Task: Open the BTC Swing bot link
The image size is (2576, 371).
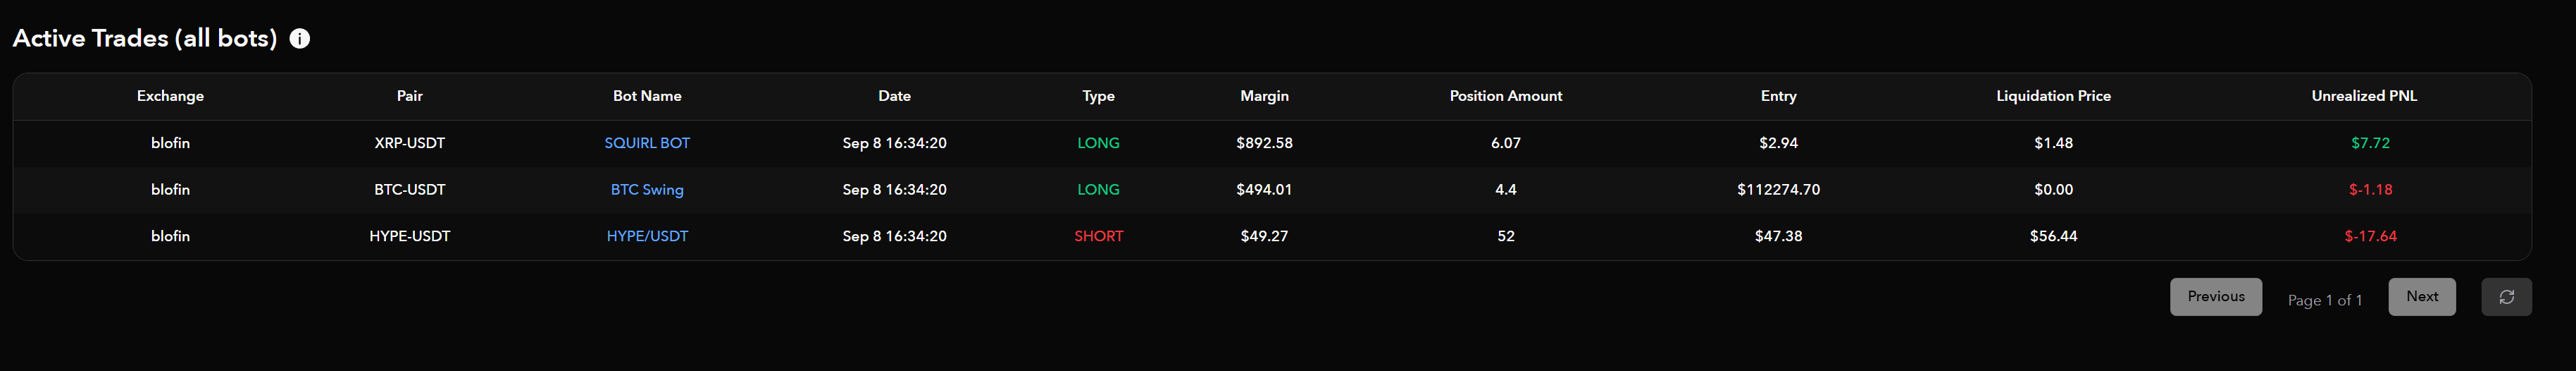Action: coord(647,189)
